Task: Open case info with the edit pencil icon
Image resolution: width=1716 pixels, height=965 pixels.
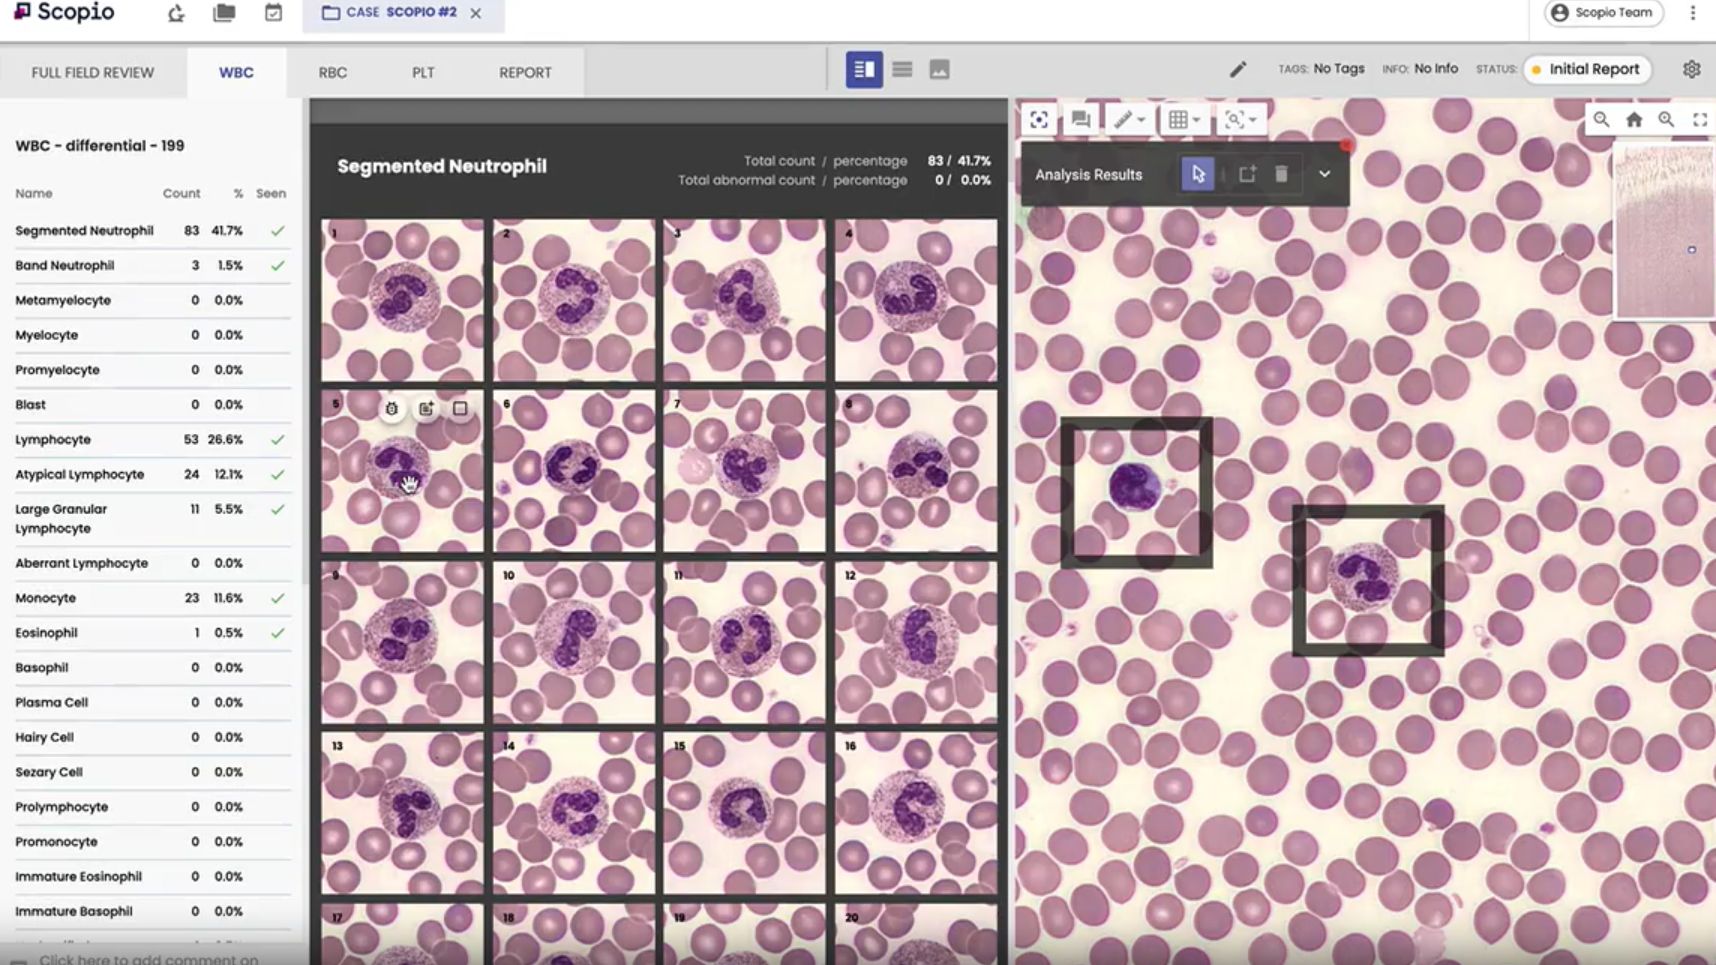Action: click(x=1238, y=69)
